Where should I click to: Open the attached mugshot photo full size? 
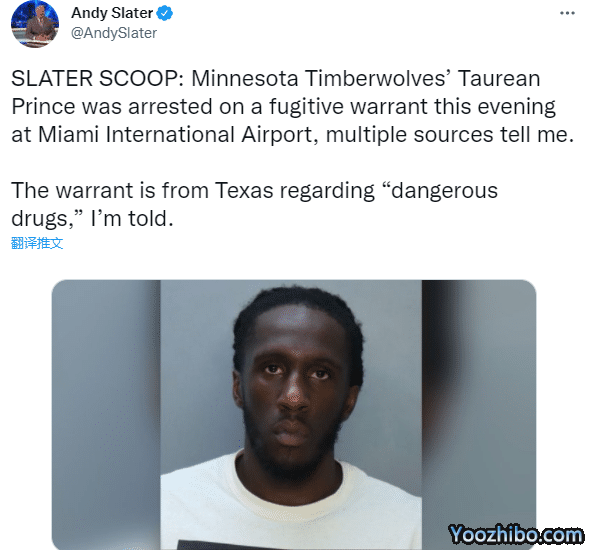tap(294, 414)
